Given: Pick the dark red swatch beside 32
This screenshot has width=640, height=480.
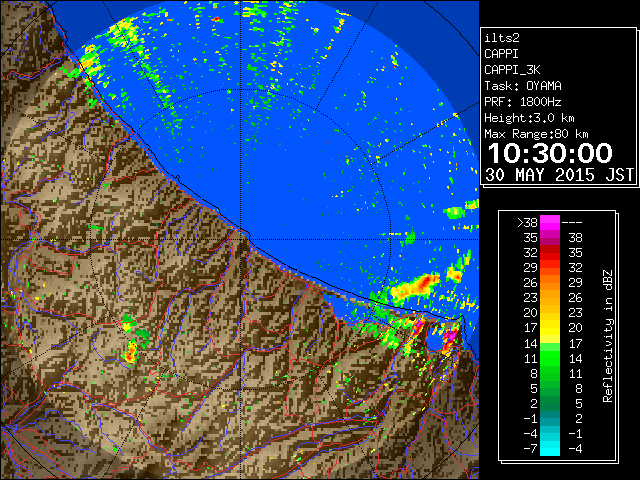Looking at the screenshot, I should click(550, 253).
